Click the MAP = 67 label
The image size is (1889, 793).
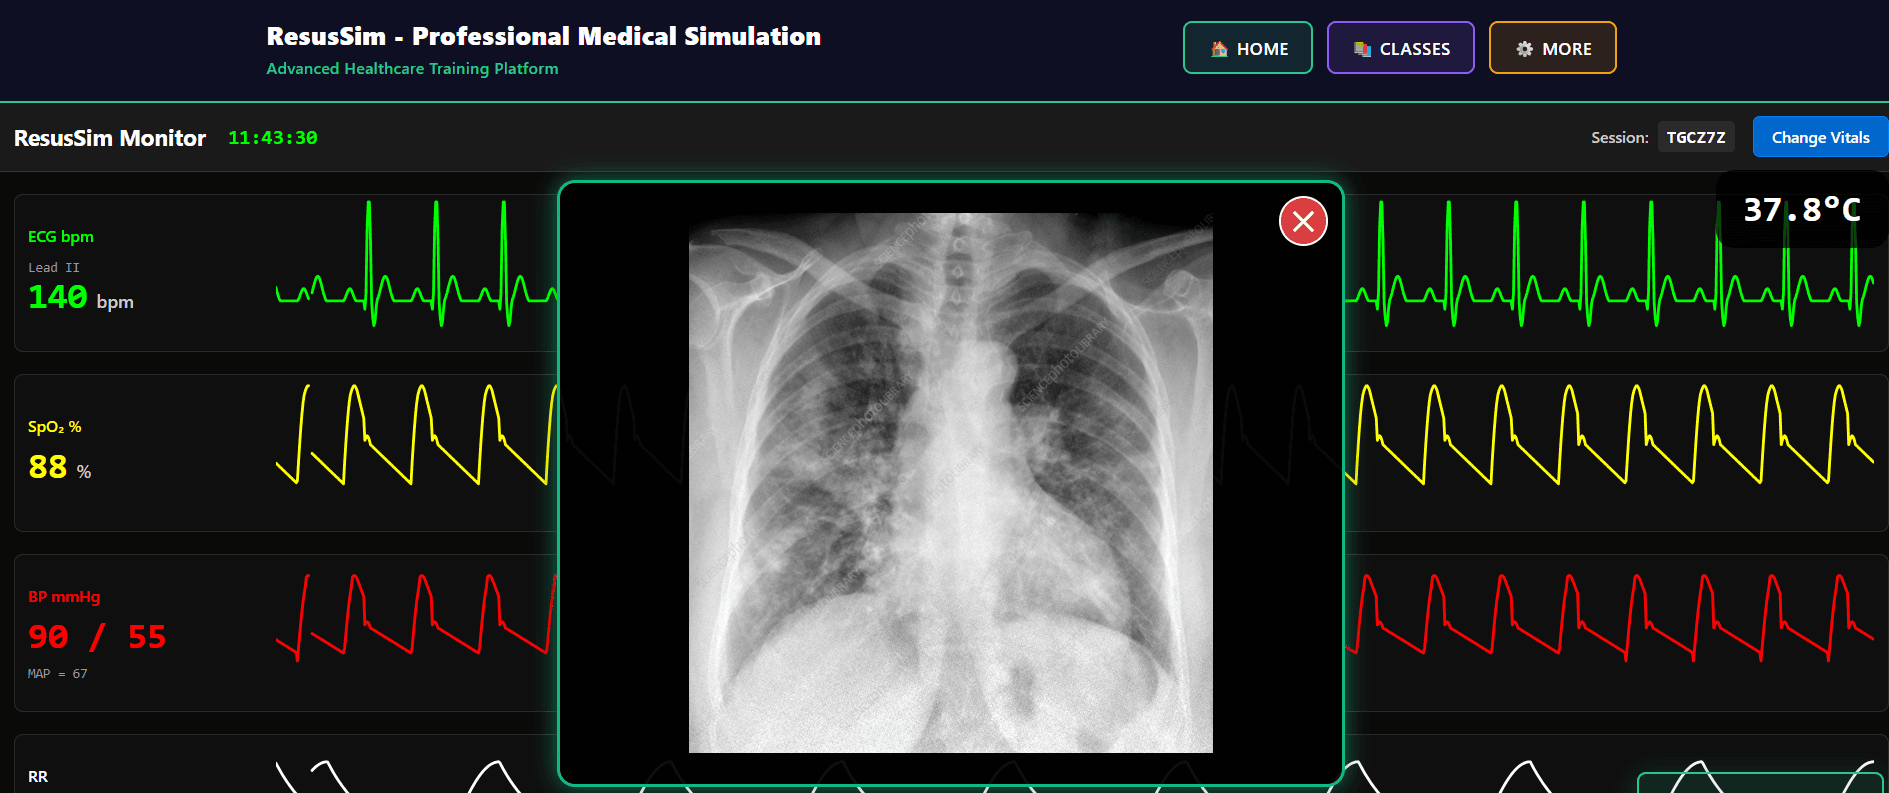coord(57,674)
